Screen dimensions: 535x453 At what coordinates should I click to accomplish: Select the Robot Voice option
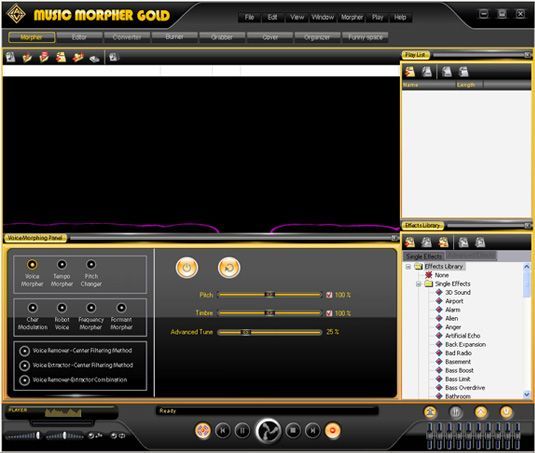(62, 308)
